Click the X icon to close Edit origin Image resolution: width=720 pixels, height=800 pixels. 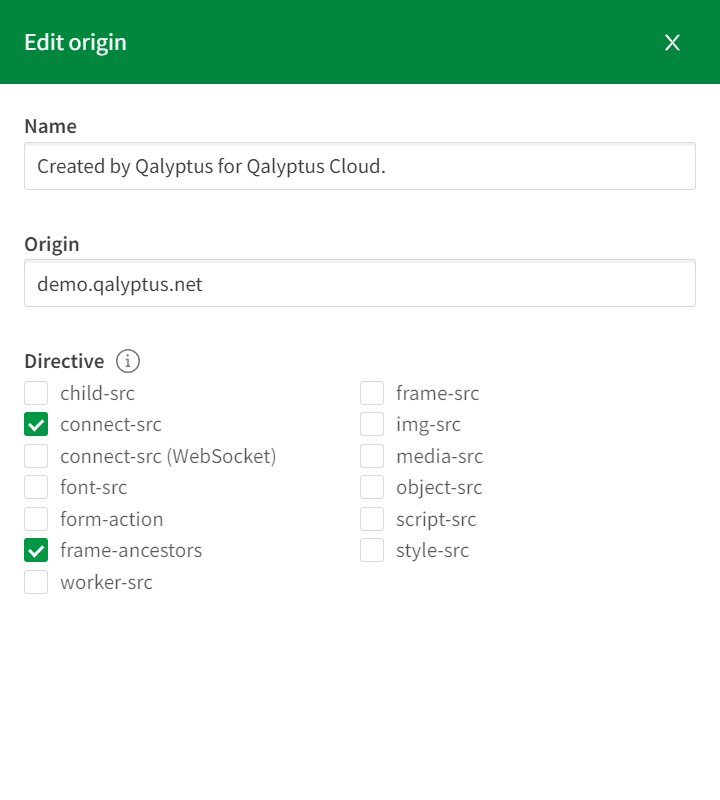(x=672, y=43)
